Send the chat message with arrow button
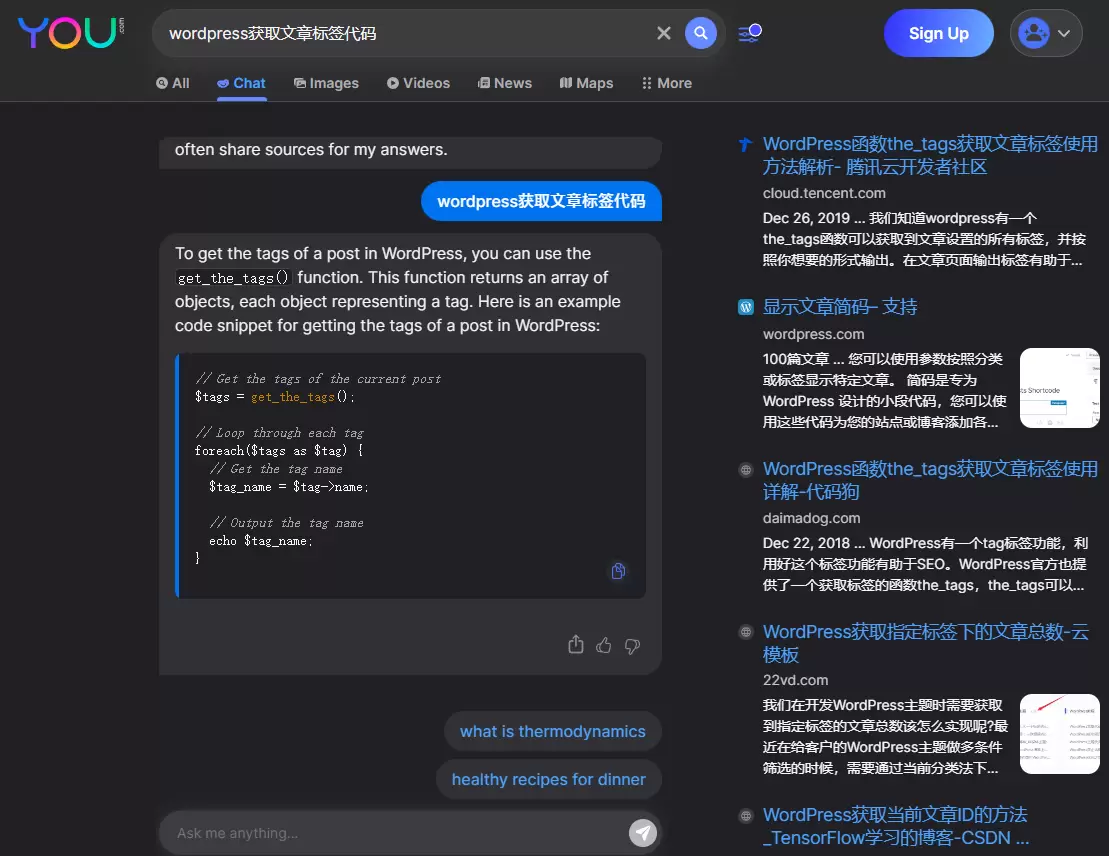This screenshot has height=856, width=1109. click(643, 833)
